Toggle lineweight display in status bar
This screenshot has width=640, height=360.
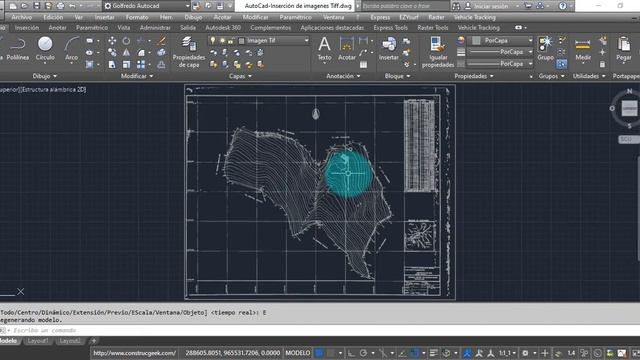[433, 353]
